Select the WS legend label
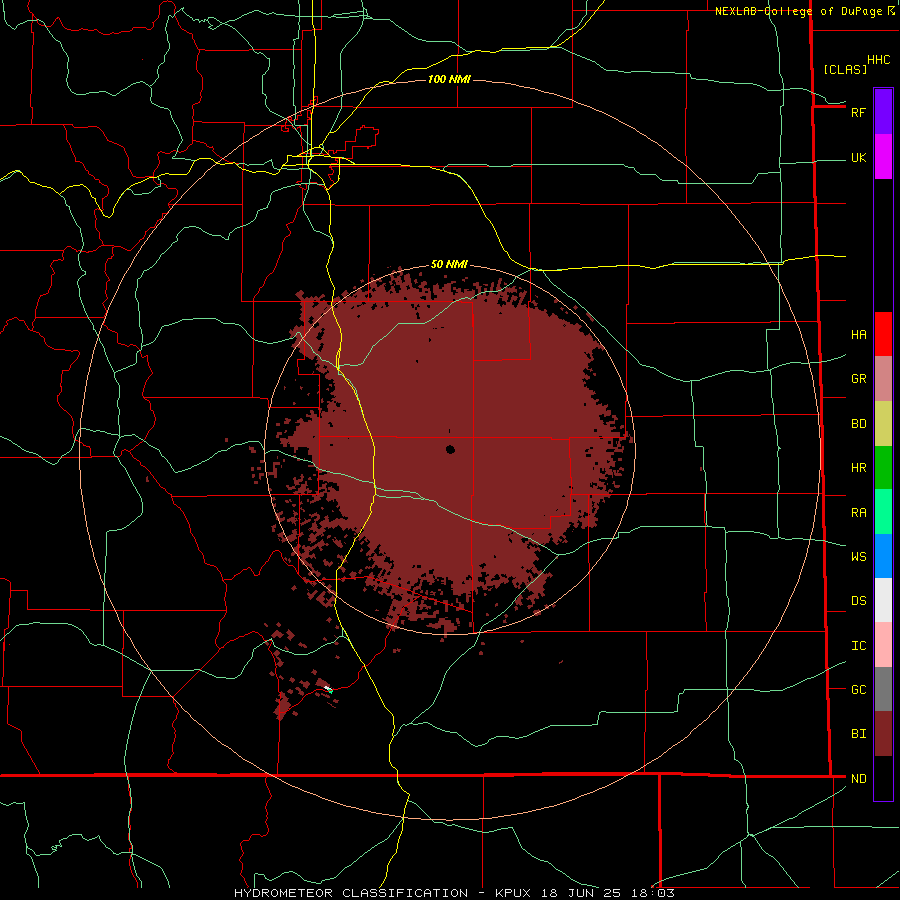Screen dimensions: 900x900 [859, 556]
